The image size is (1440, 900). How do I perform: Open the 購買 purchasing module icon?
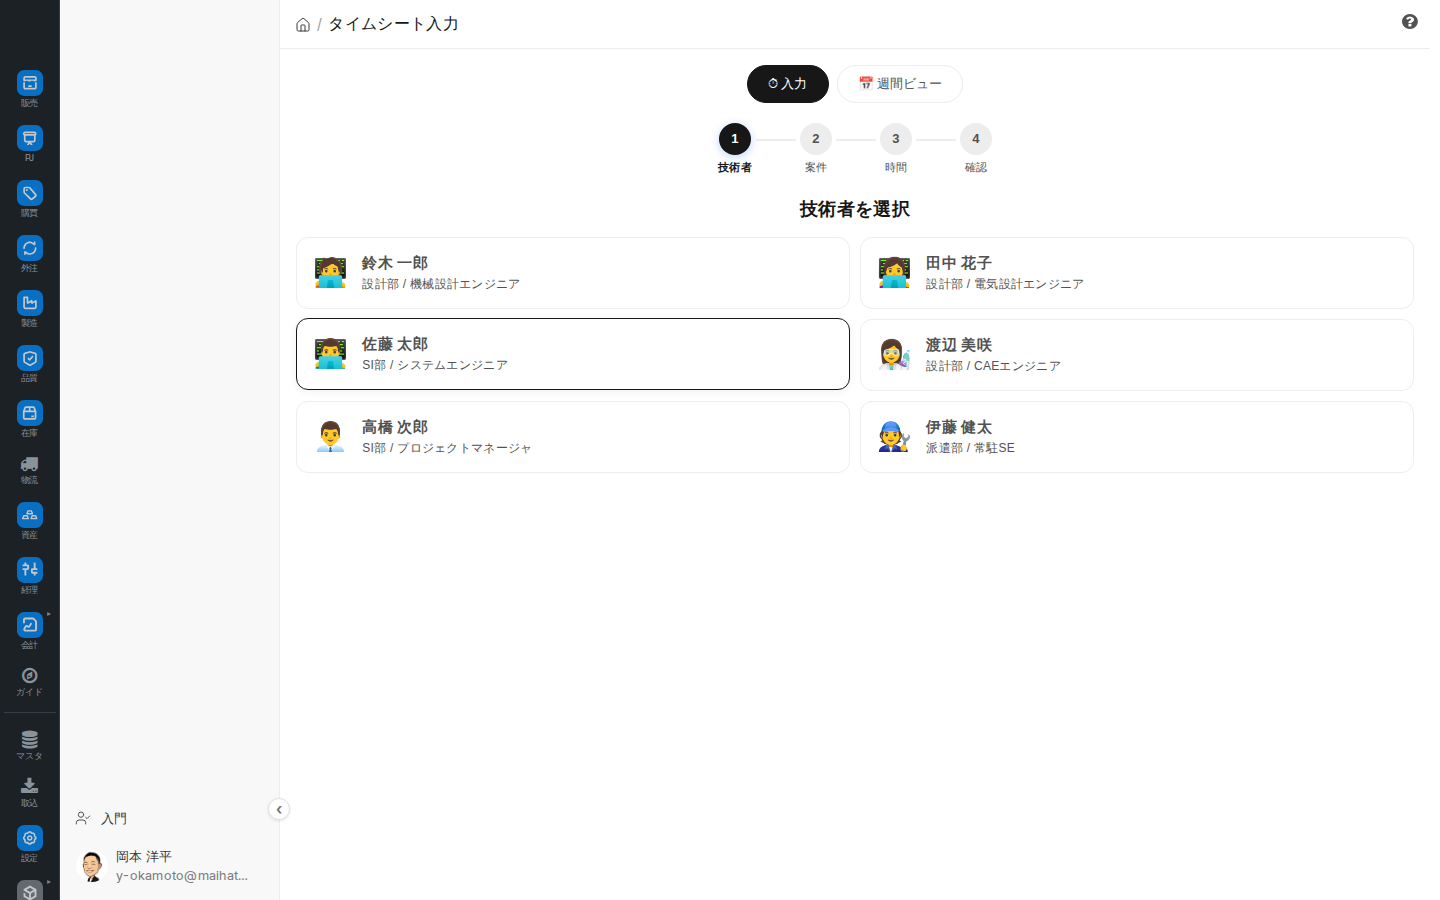[x=30, y=193]
